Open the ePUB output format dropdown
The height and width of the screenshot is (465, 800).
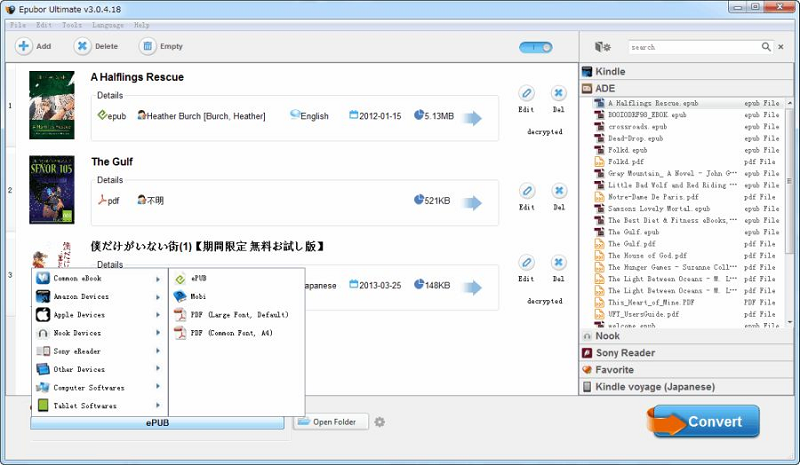click(x=157, y=423)
